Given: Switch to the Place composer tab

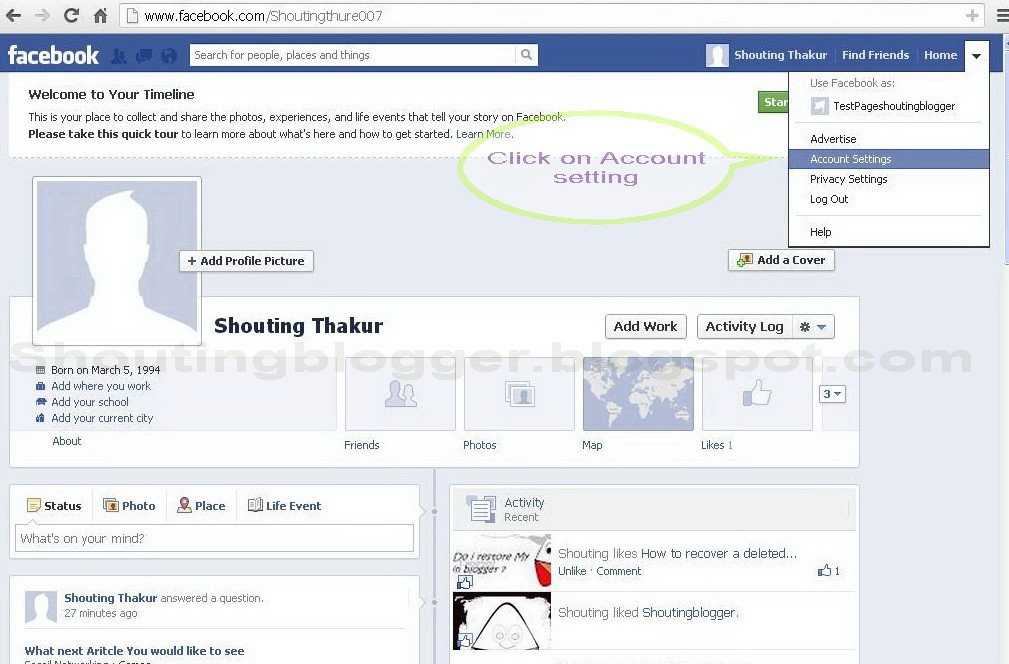Looking at the screenshot, I should point(201,506).
